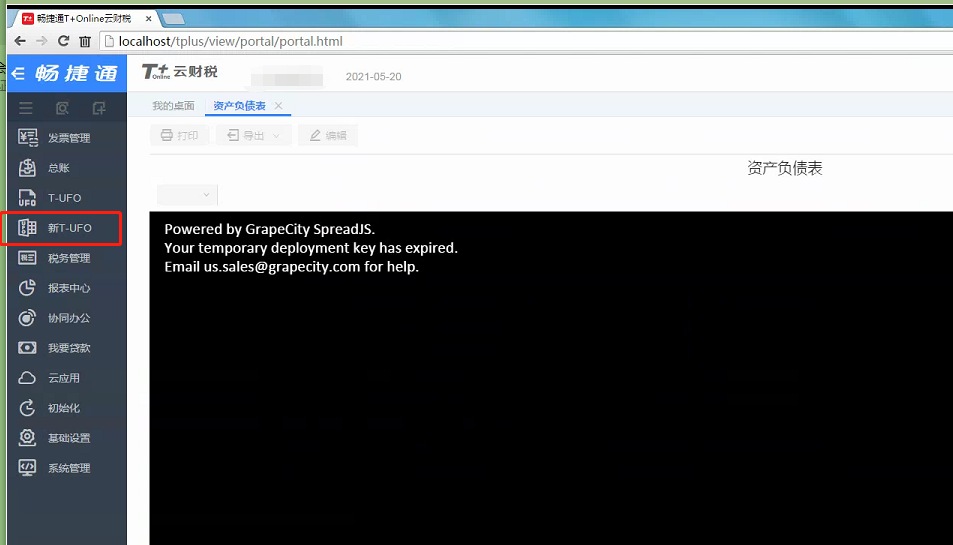Click the 资产负债表 report title
The width and height of the screenshot is (953, 545).
coord(785,168)
